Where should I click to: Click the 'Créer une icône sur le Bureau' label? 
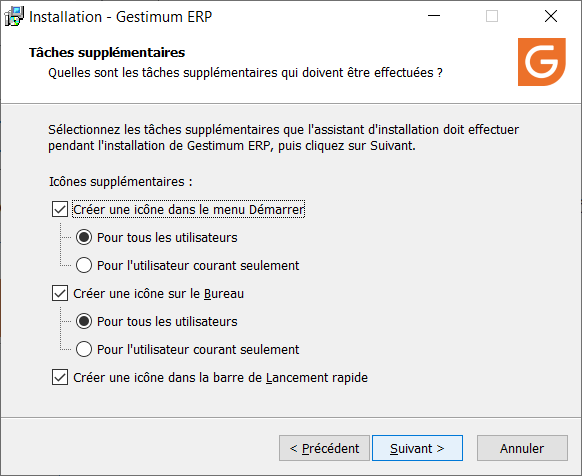click(158, 294)
